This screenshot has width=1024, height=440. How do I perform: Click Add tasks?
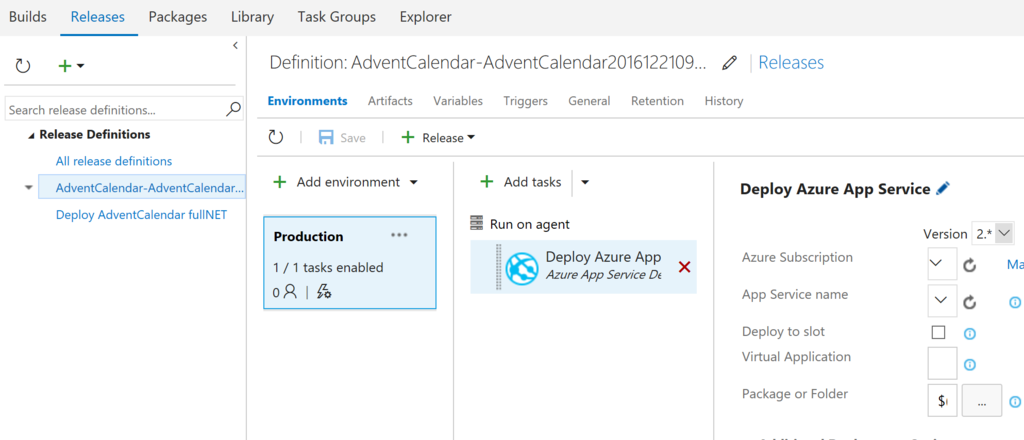[x=520, y=182]
